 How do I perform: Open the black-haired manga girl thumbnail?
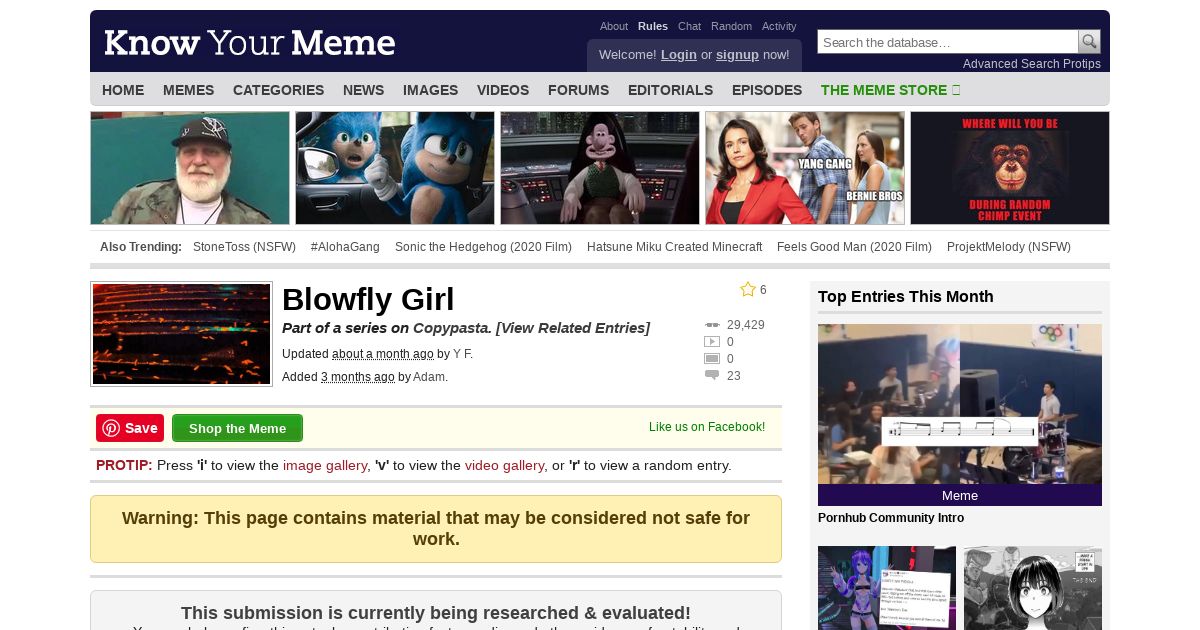1033,588
